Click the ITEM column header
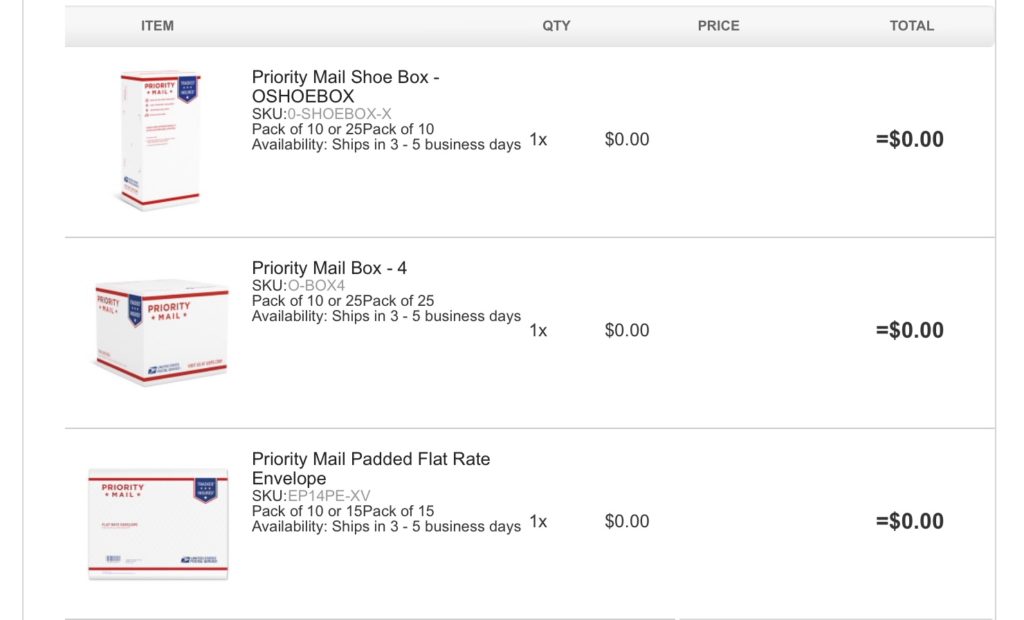Image resolution: width=1024 pixels, height=620 pixels. (x=157, y=26)
